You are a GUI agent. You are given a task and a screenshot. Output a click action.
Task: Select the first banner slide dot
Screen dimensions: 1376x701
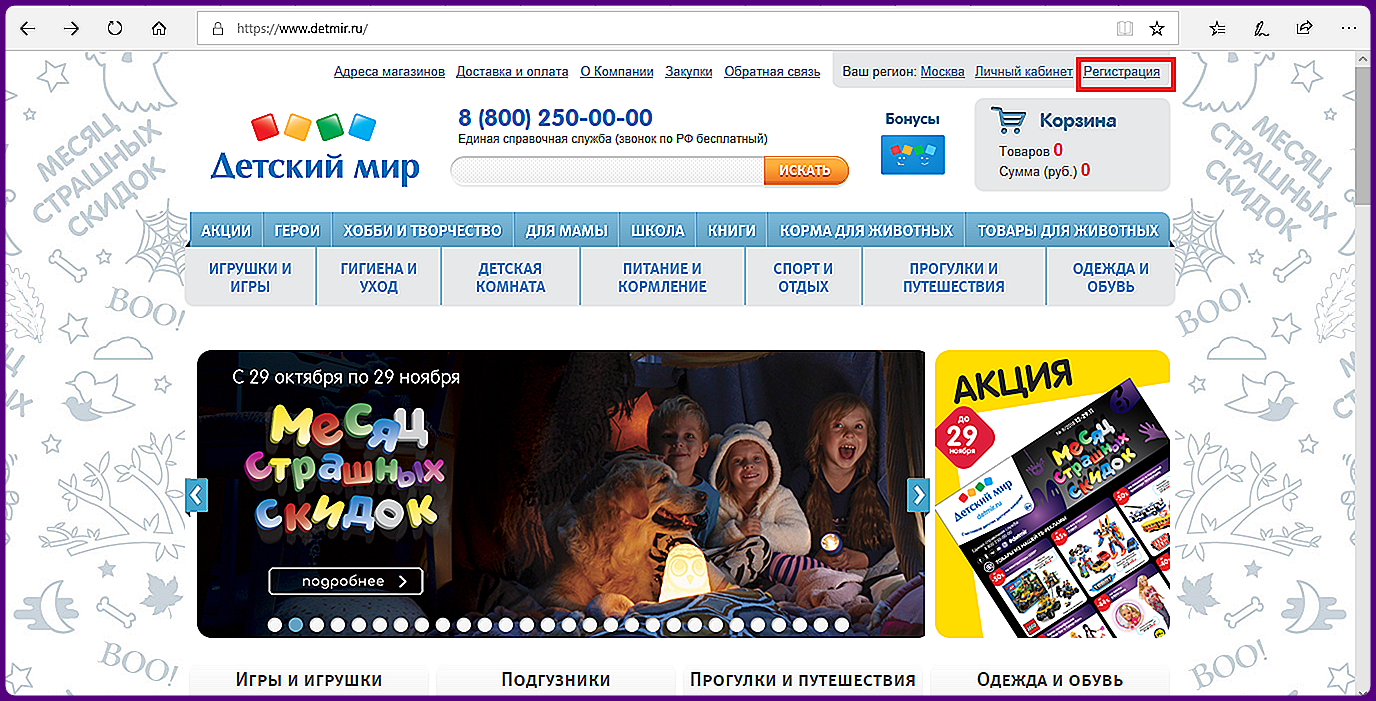tap(275, 624)
